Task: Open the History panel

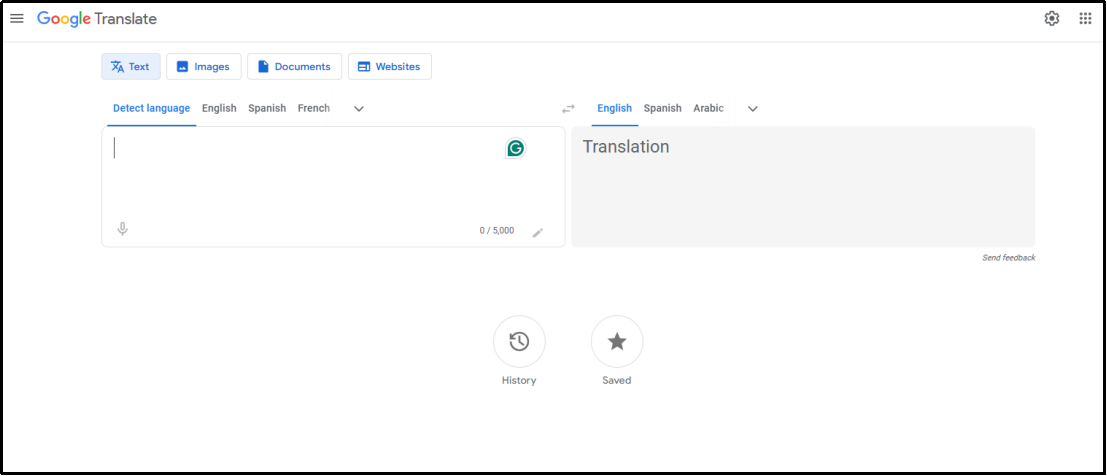Action: [519, 342]
